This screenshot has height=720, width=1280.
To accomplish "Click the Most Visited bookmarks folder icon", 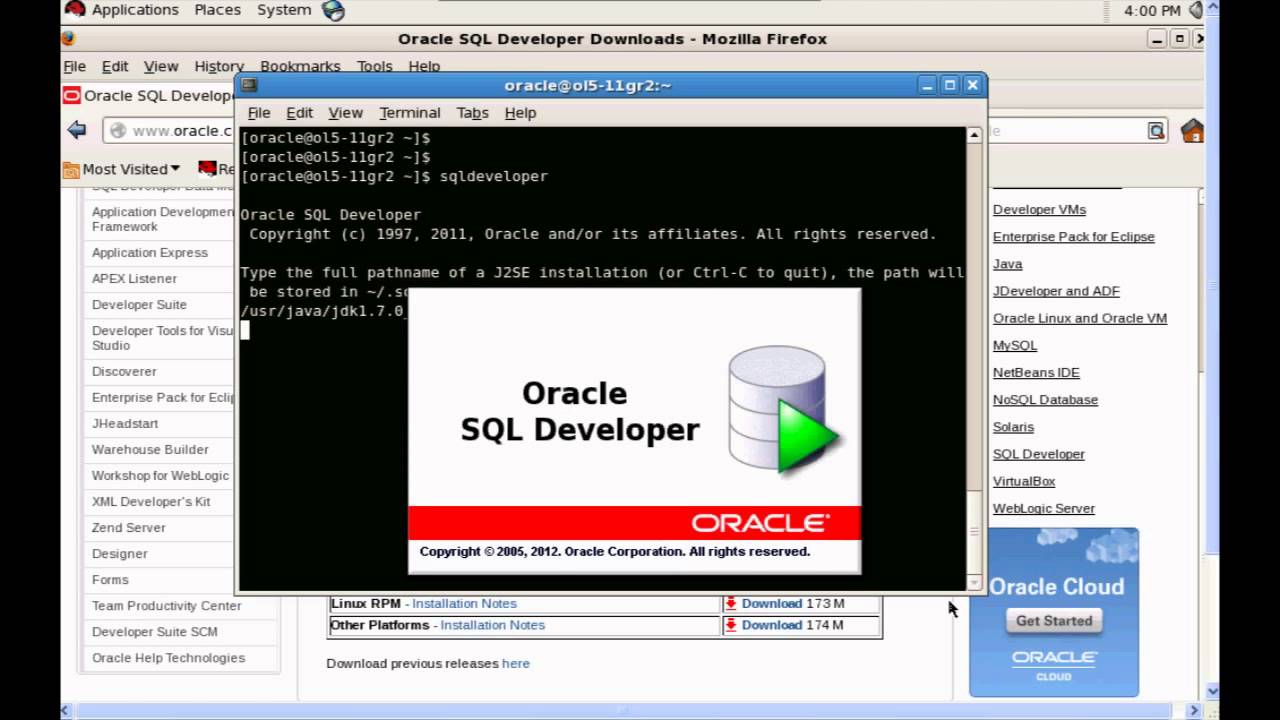I will tap(71, 169).
